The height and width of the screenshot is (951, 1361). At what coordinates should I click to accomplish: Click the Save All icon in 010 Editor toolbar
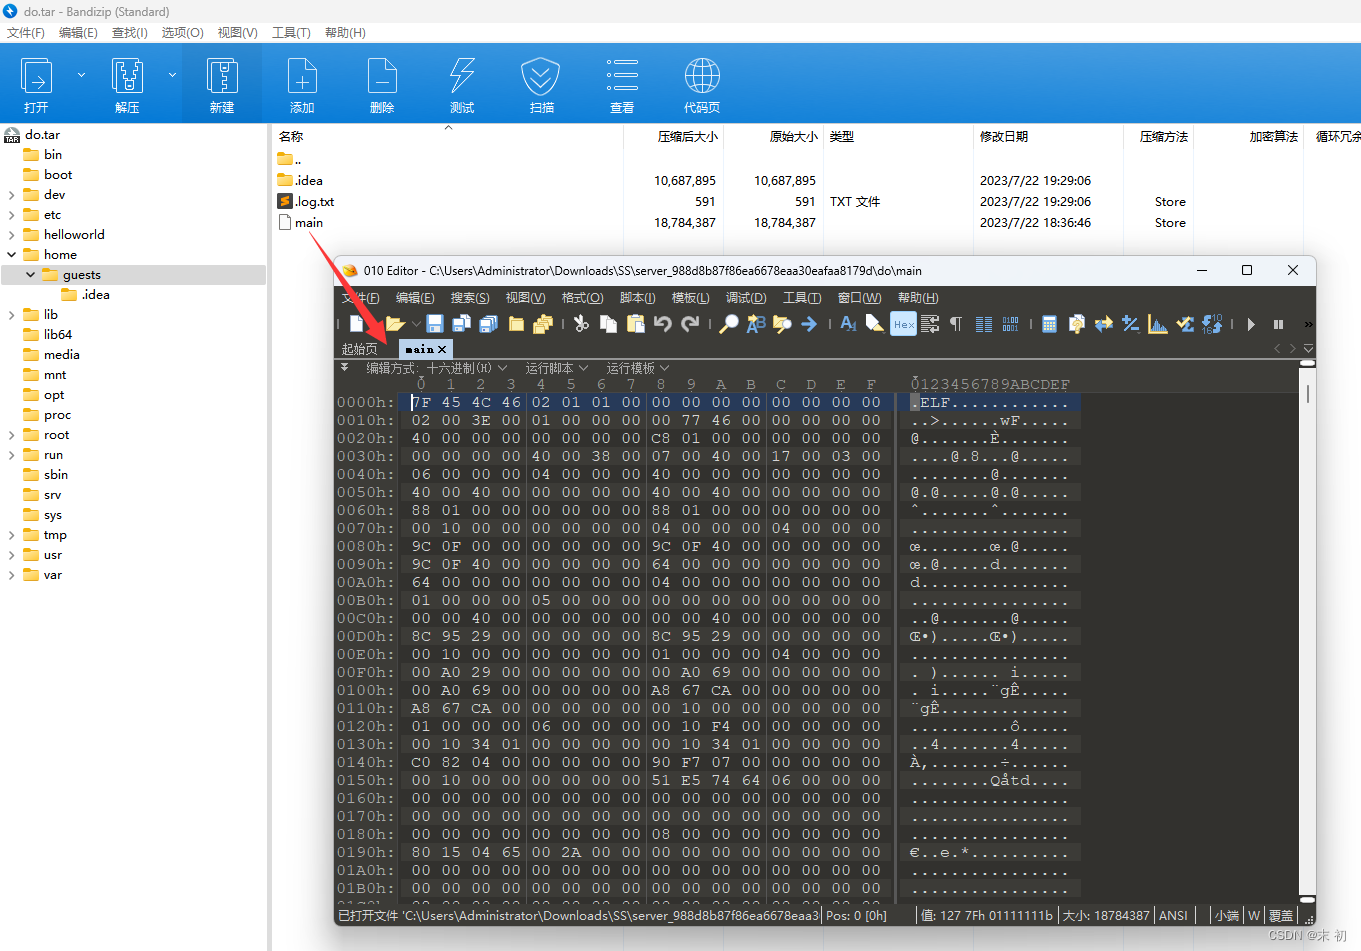(488, 323)
